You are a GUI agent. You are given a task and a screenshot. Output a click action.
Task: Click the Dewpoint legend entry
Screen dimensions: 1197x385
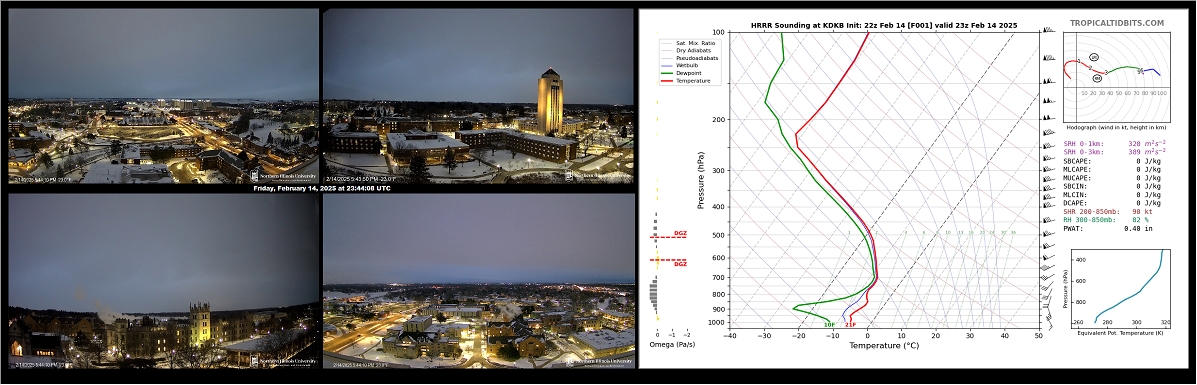pos(689,73)
